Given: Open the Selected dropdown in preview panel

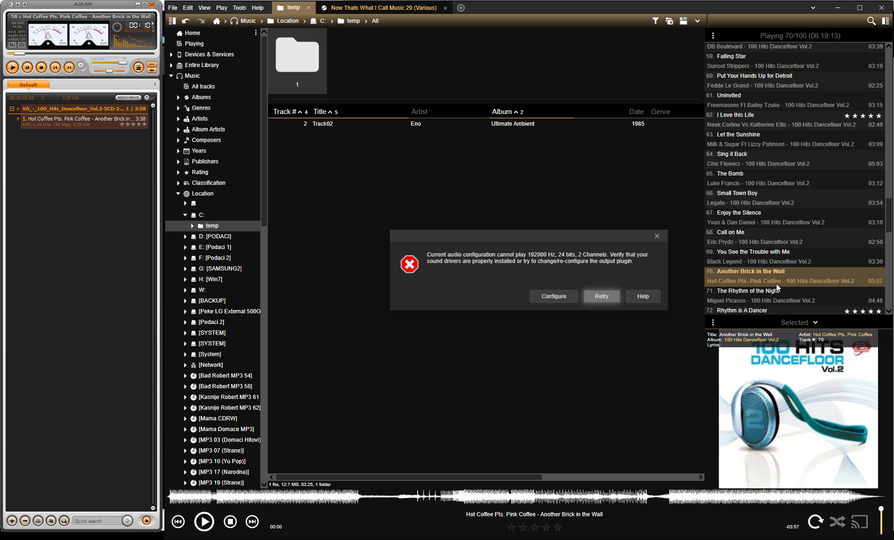Looking at the screenshot, I should click(x=799, y=322).
